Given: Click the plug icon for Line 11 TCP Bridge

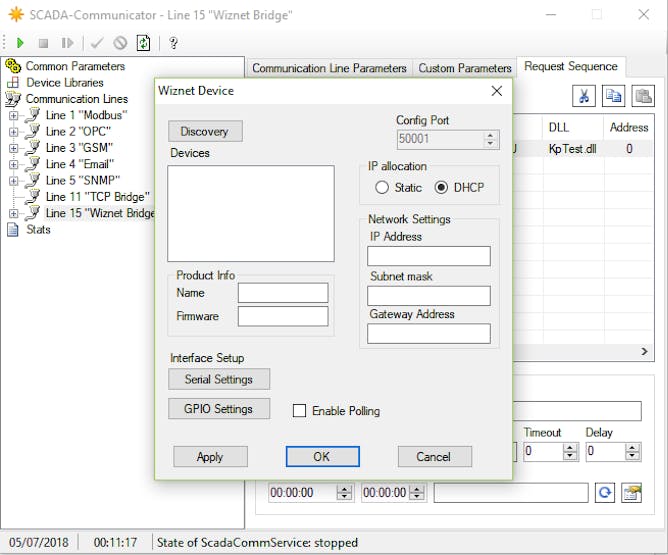Looking at the screenshot, I should click(x=32, y=196).
